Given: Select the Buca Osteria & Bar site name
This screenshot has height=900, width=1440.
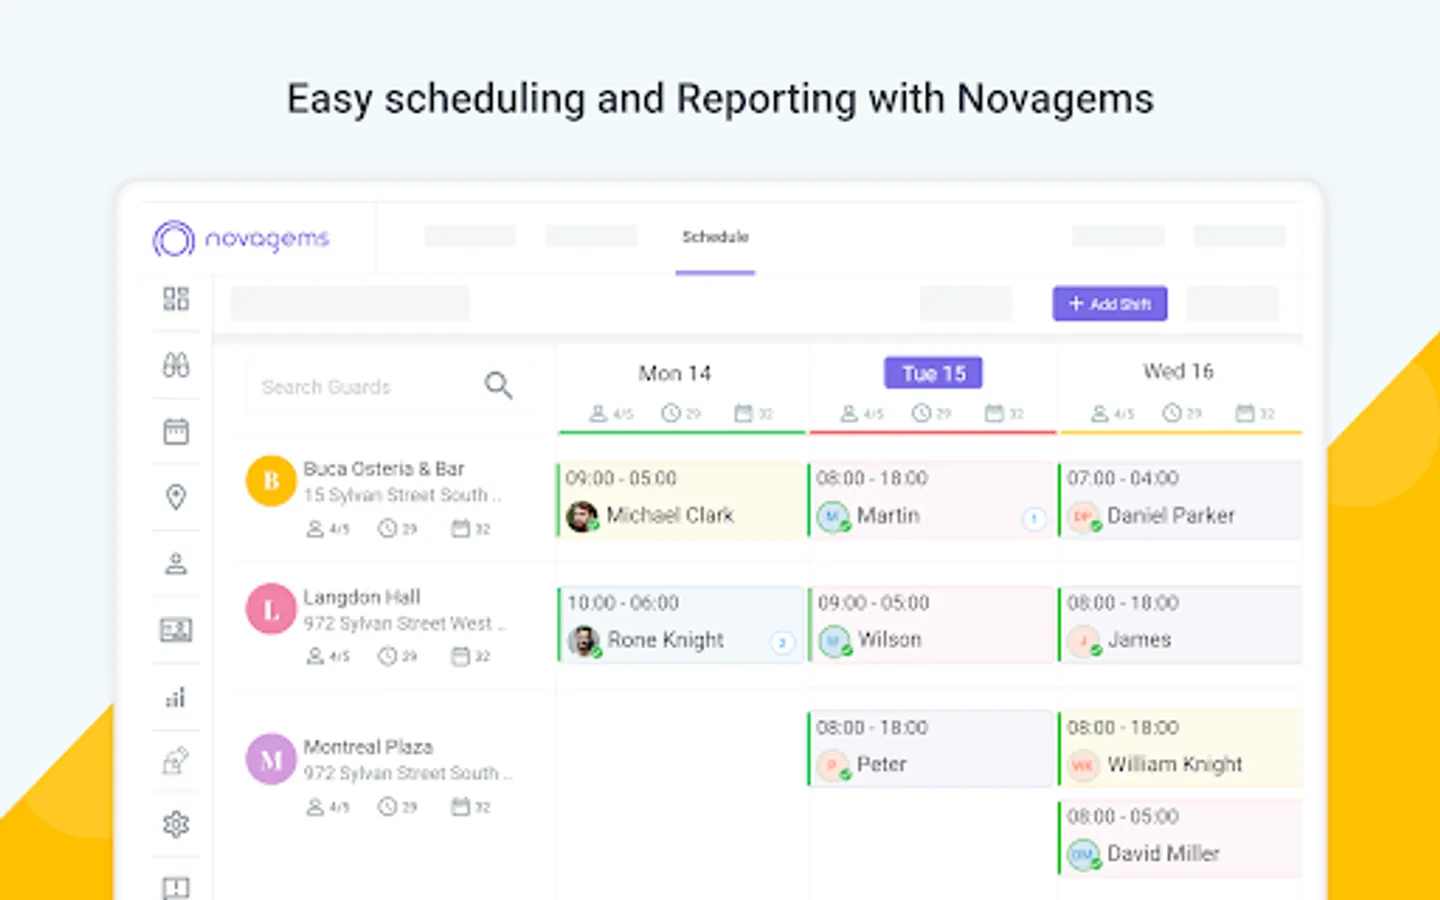Looking at the screenshot, I should (x=384, y=468).
